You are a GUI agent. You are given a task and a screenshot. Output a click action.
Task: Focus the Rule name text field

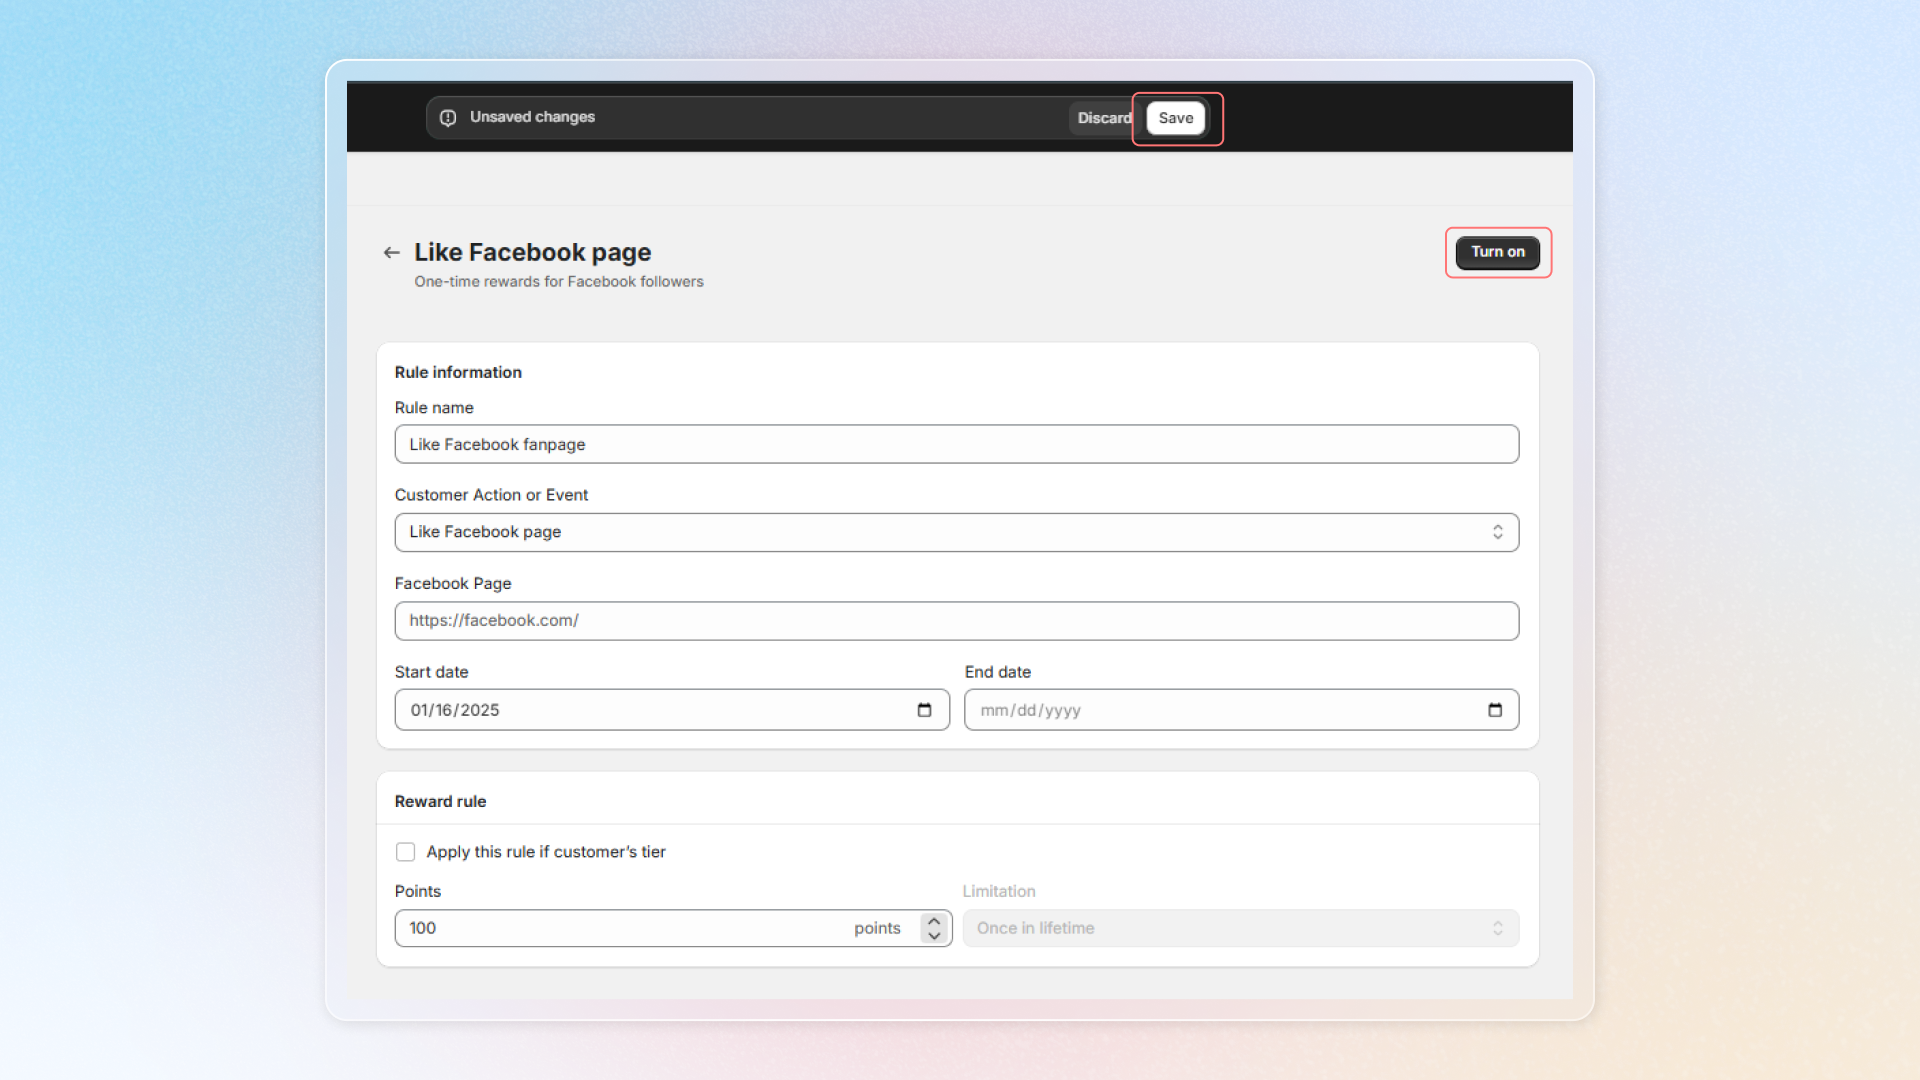click(x=955, y=444)
